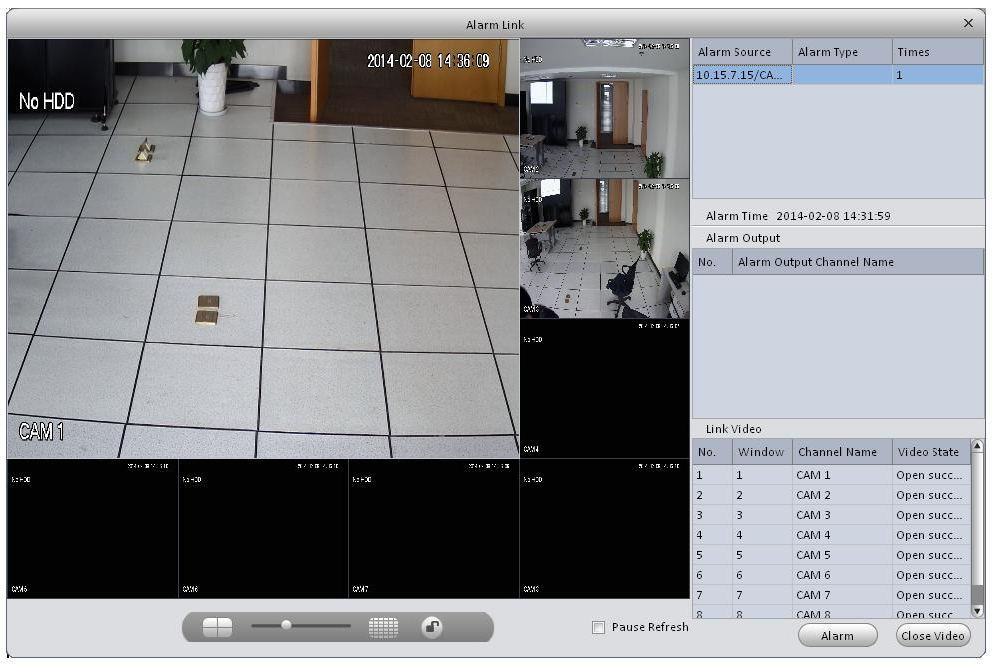Image resolution: width=992 pixels, height=667 pixels.
Task: Sort by the Alarm Type column header
Action: (x=842, y=52)
